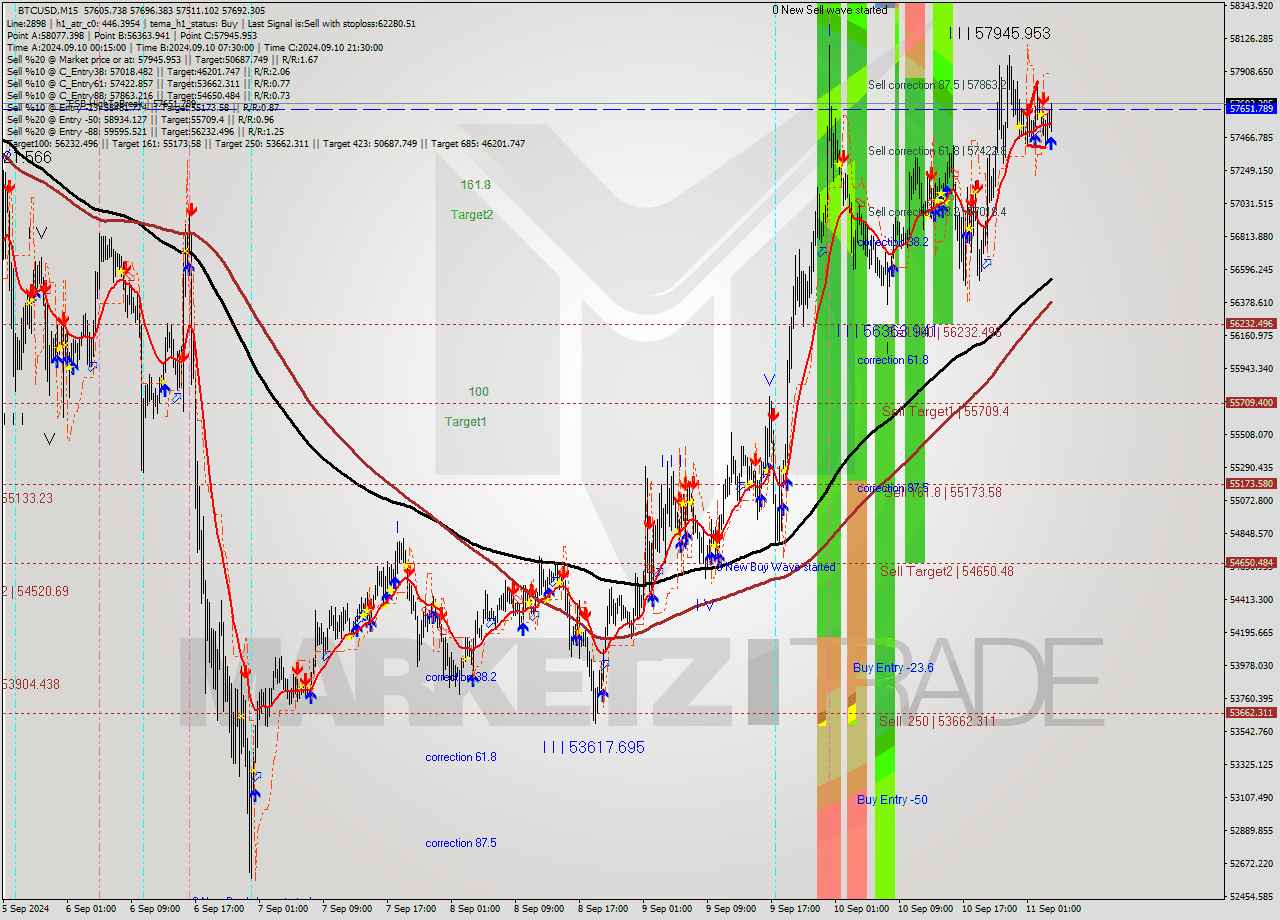Image resolution: width=1280 pixels, height=920 pixels.
Task: Select the red 55173.580 price-axis tag
Action: tap(1250, 483)
